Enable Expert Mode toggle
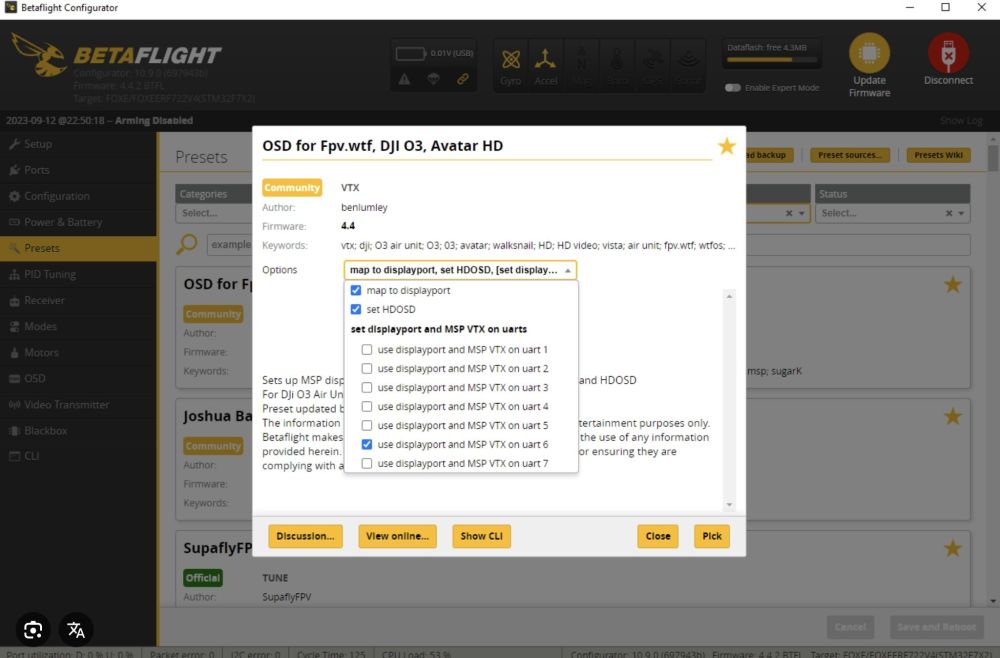The image size is (1000, 658). click(733, 88)
